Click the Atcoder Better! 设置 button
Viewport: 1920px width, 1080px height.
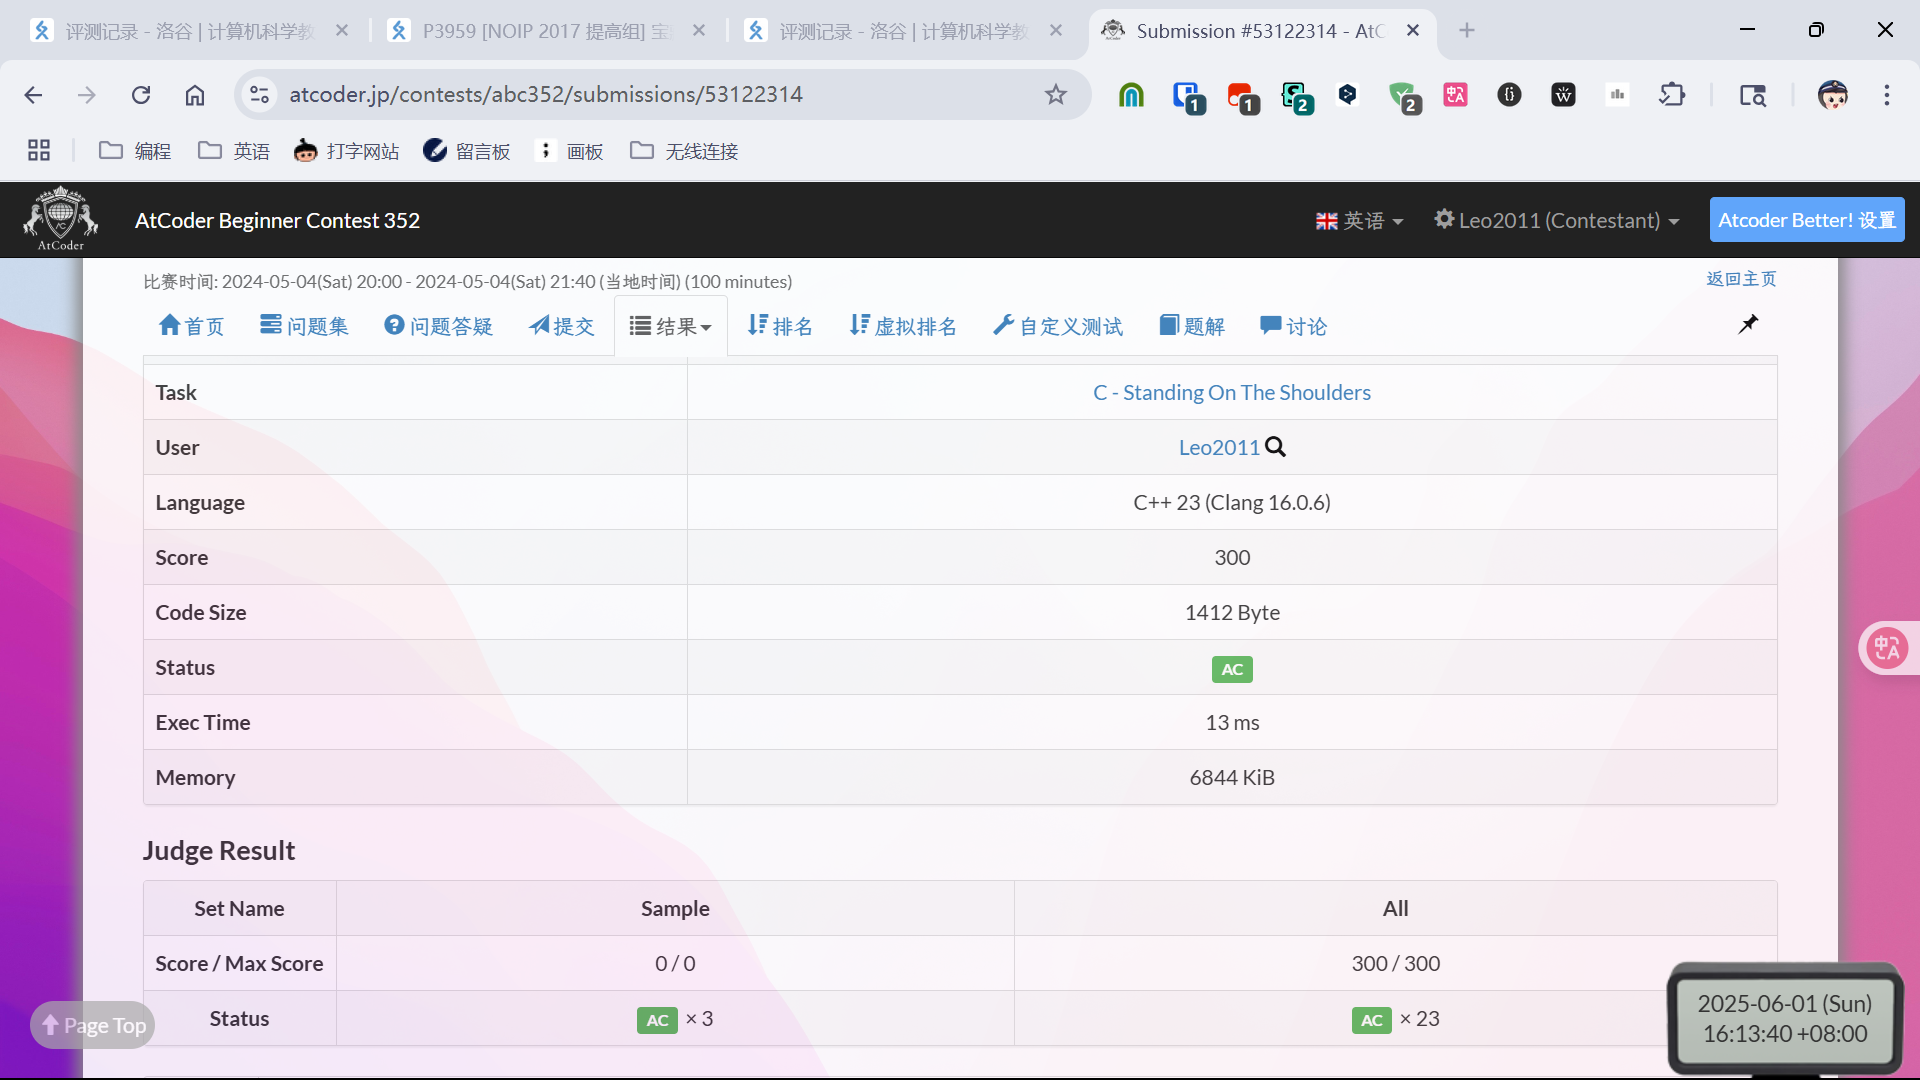[1807, 220]
